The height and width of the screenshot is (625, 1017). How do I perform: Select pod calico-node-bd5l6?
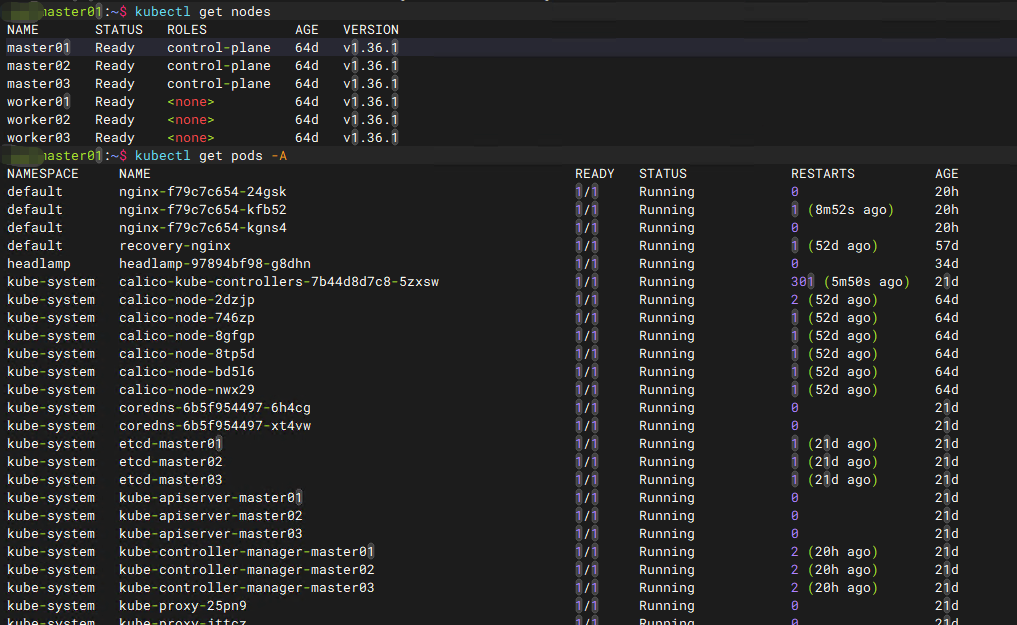click(x=187, y=372)
